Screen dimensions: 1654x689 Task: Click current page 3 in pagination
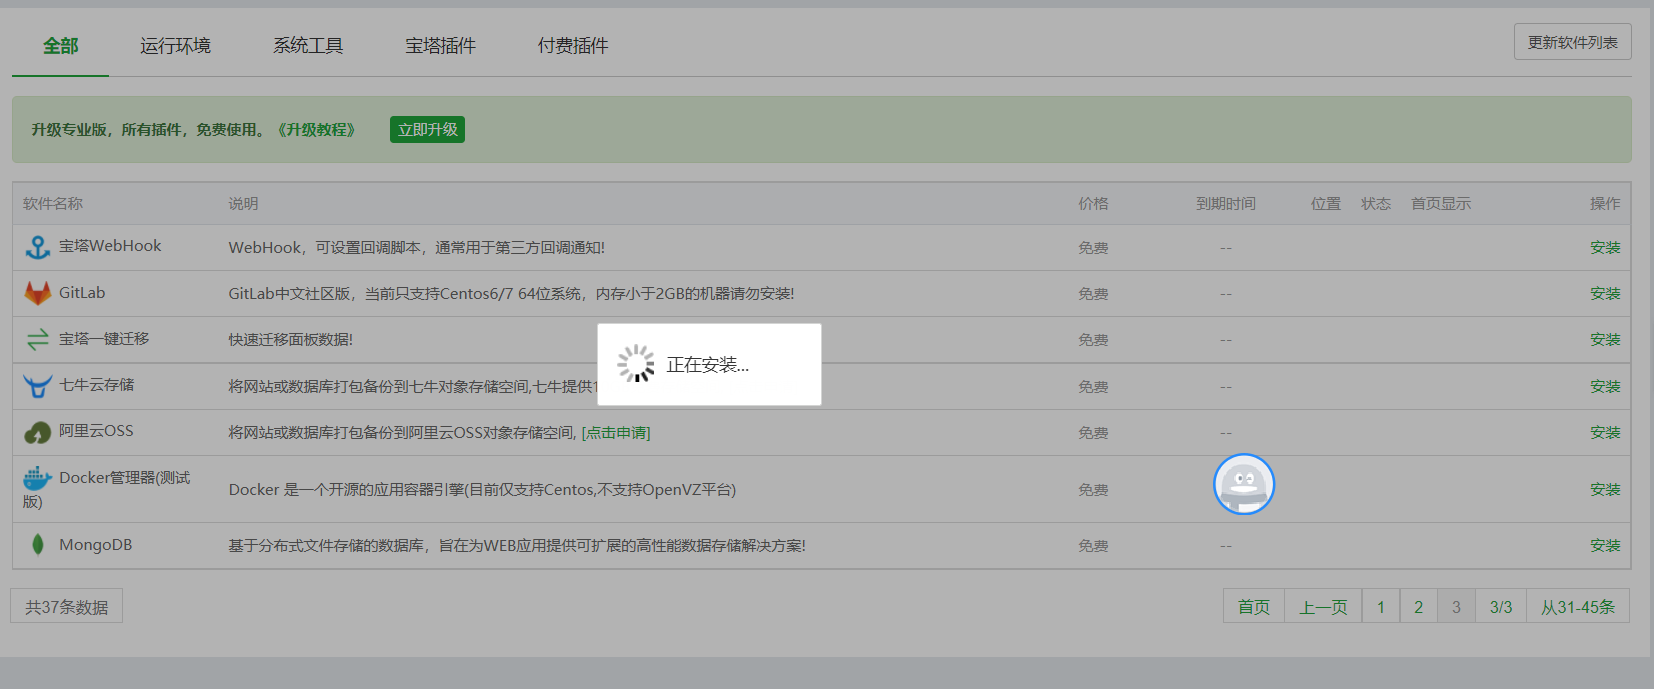[1456, 607]
